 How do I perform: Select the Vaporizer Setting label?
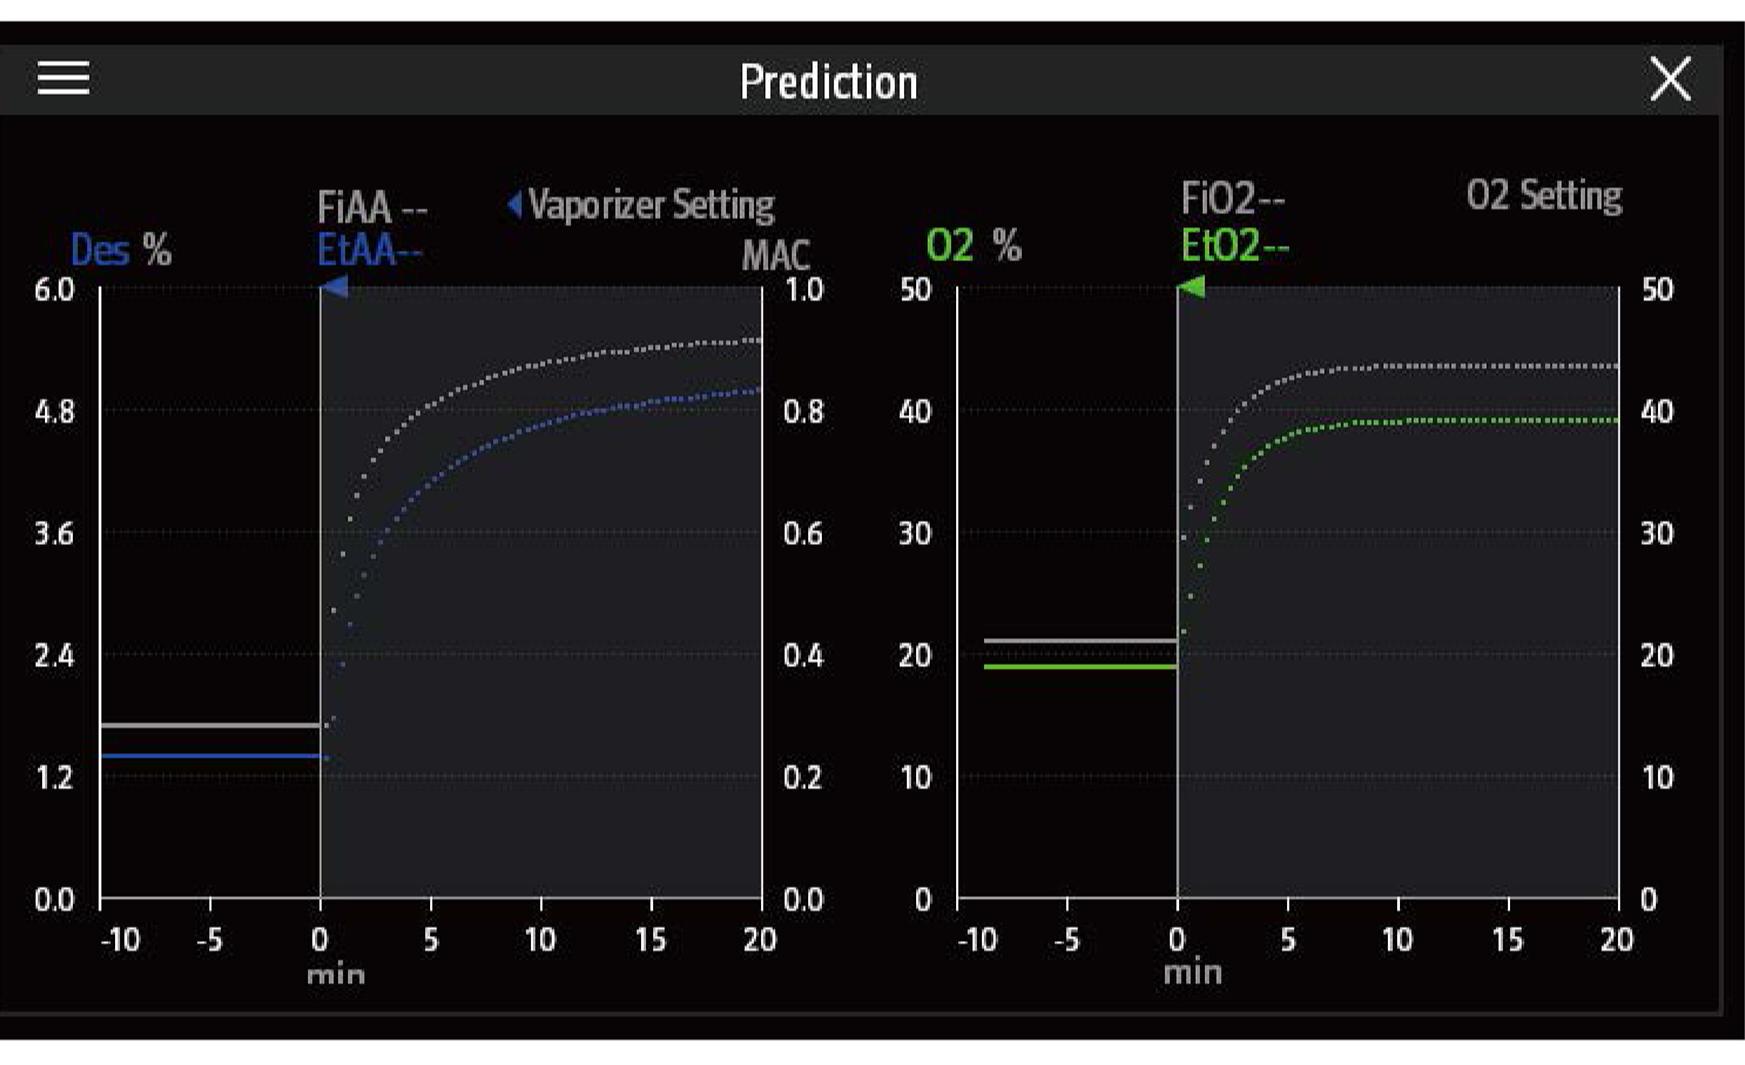click(x=651, y=205)
